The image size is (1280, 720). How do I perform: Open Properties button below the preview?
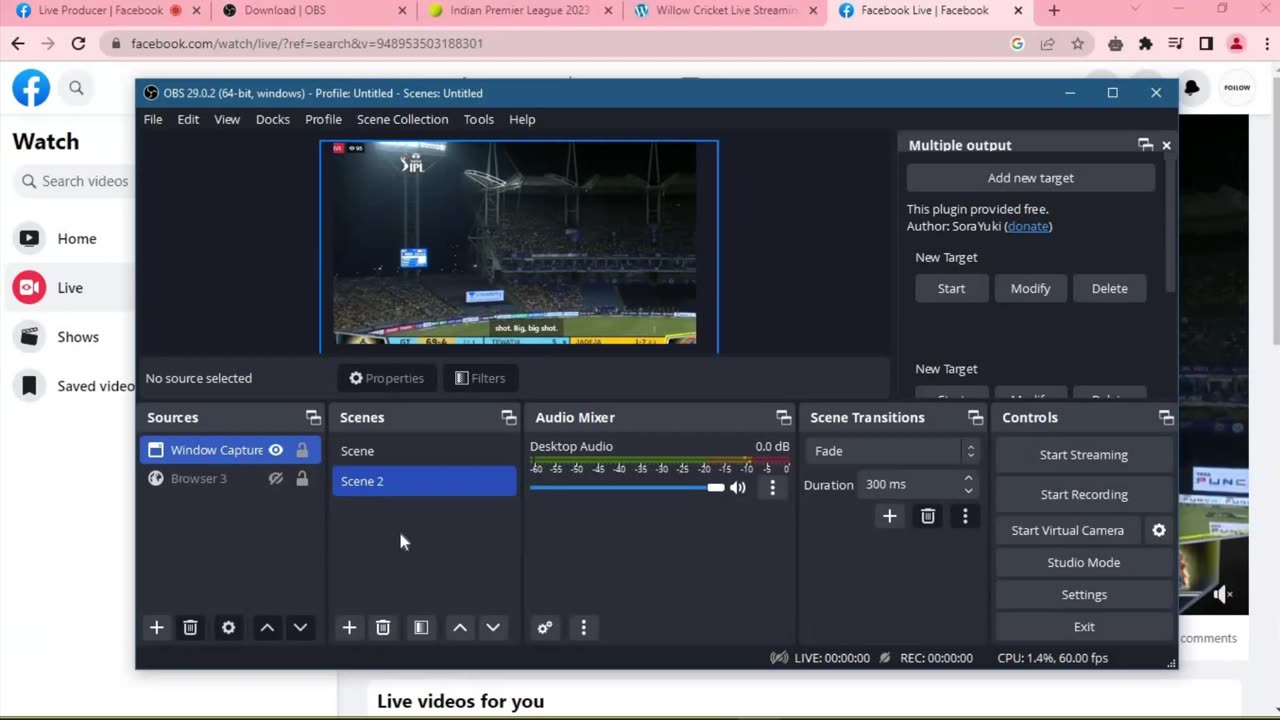click(386, 378)
